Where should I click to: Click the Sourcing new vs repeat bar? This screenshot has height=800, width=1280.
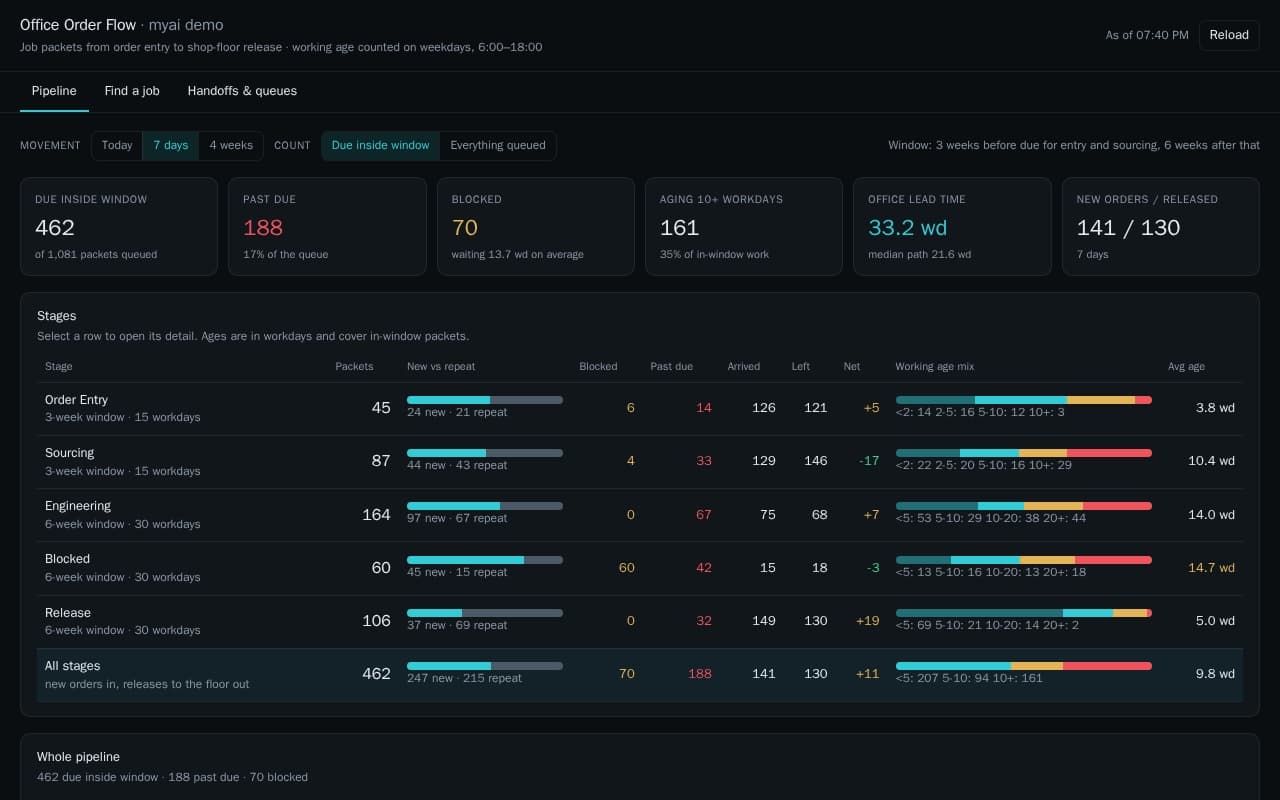click(485, 453)
